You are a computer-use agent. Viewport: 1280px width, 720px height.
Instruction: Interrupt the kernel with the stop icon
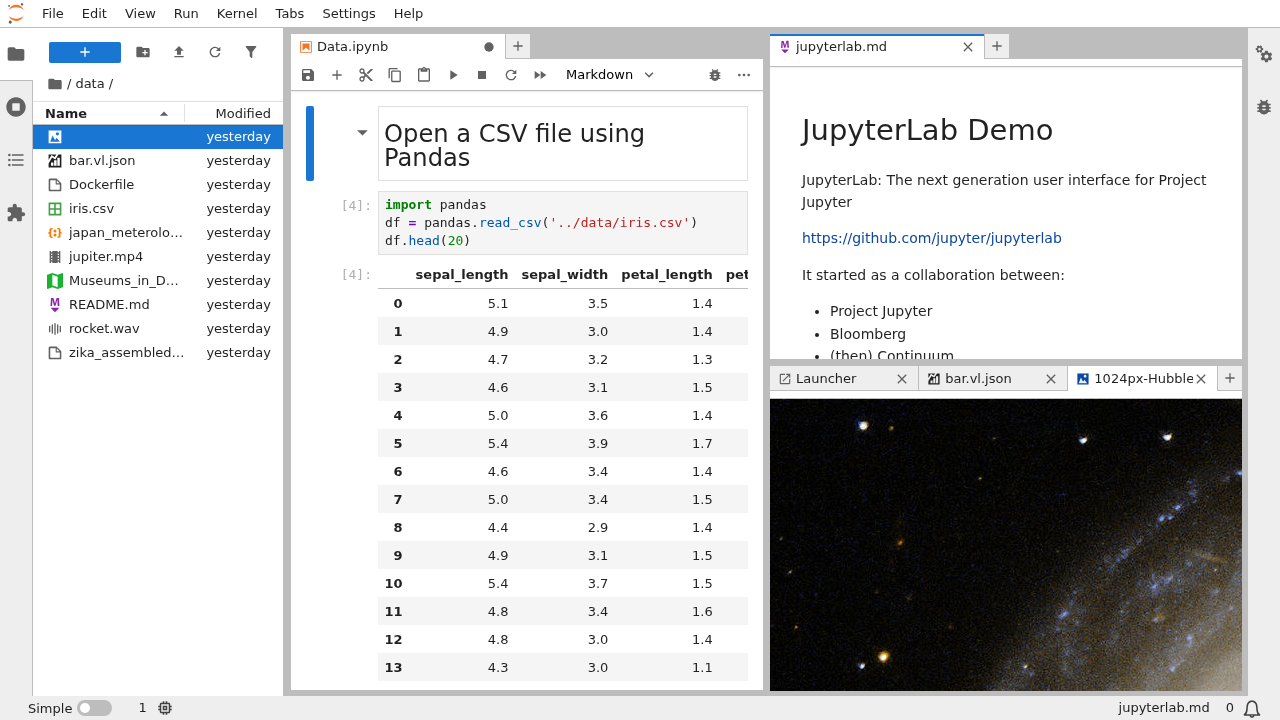[481, 74]
